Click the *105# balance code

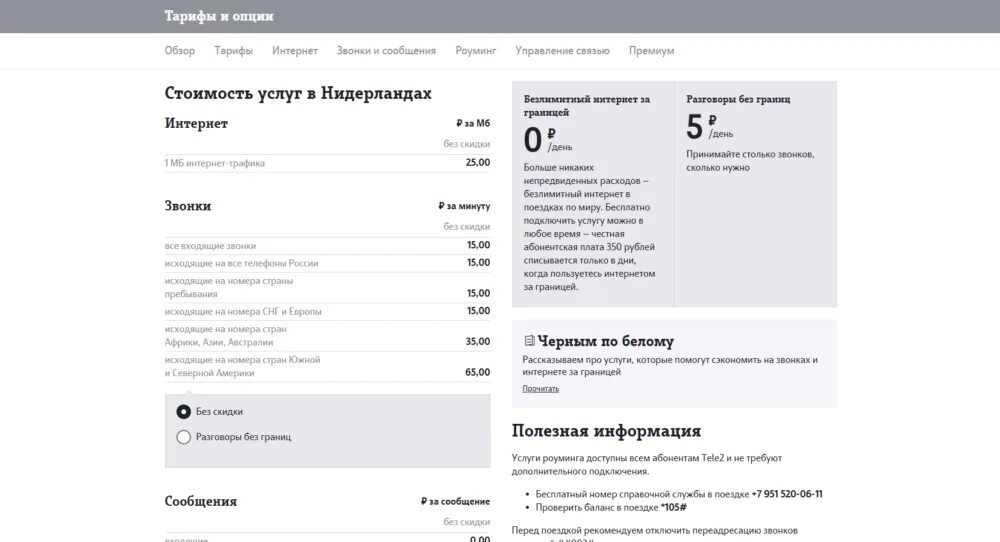673,508
